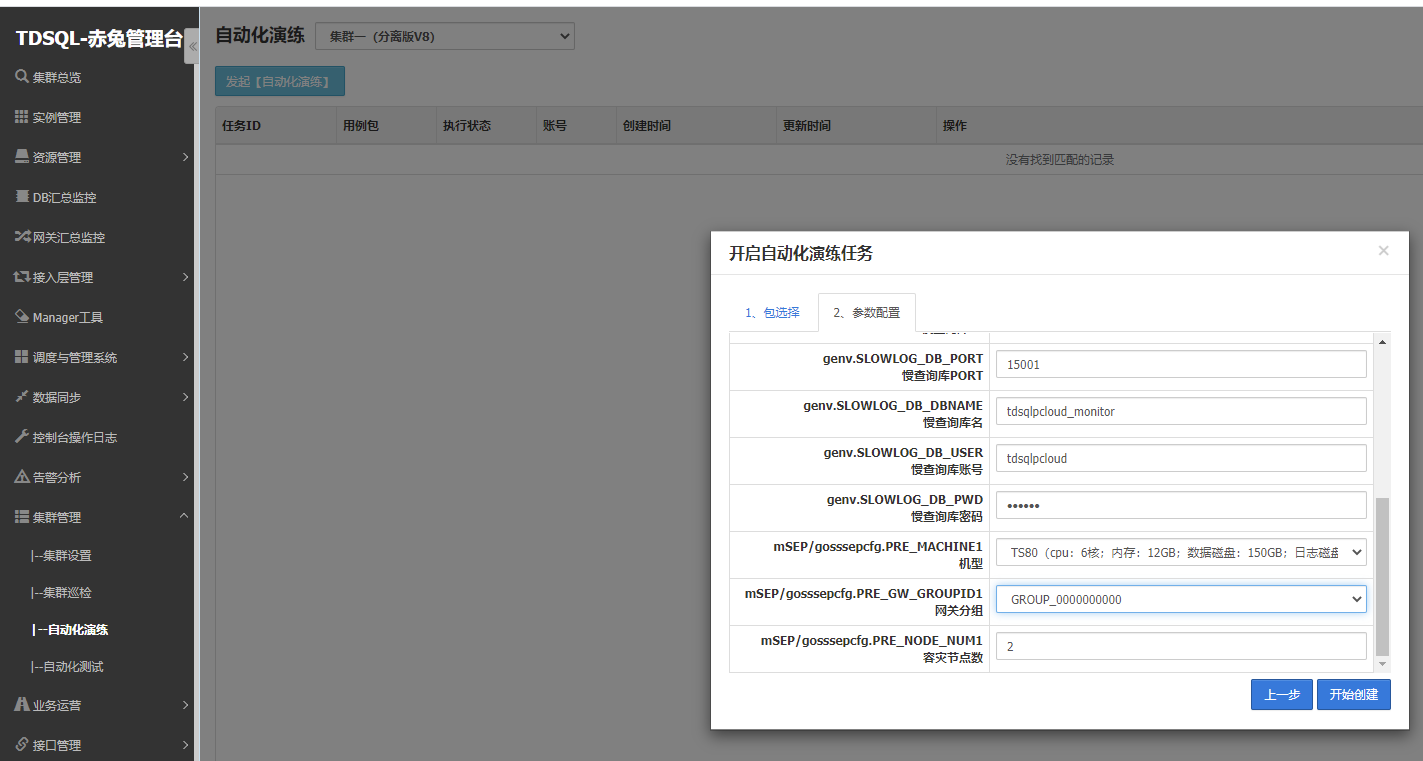Click the shuffle icon beside 网关汇总监控
Viewport: 1423px width, 761px height.
23,237
